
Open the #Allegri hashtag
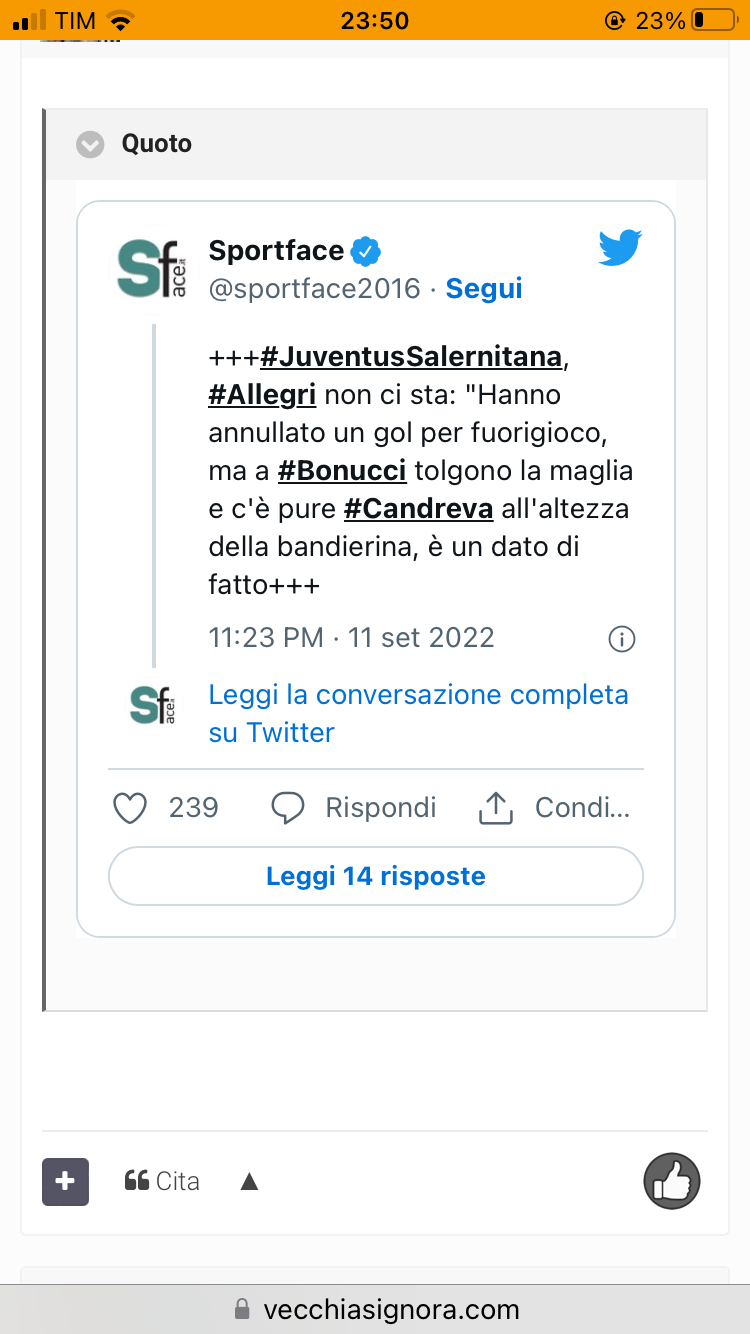tap(262, 395)
